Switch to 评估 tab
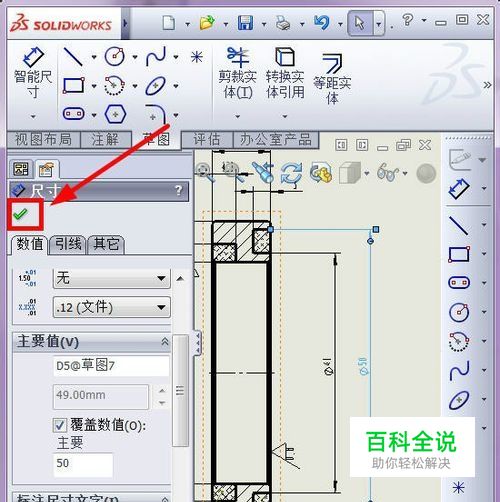This screenshot has height=502, width=500. point(207,139)
